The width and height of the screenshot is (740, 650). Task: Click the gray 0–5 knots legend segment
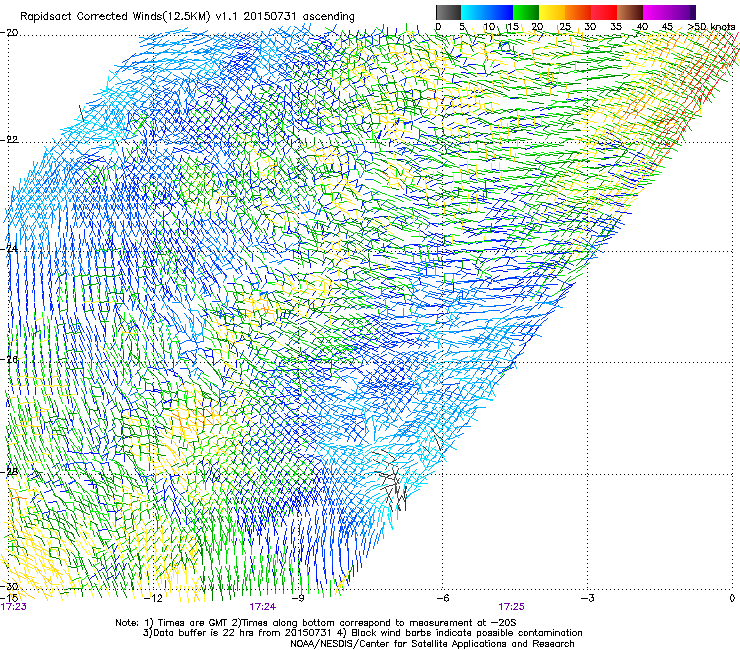[448, 12]
